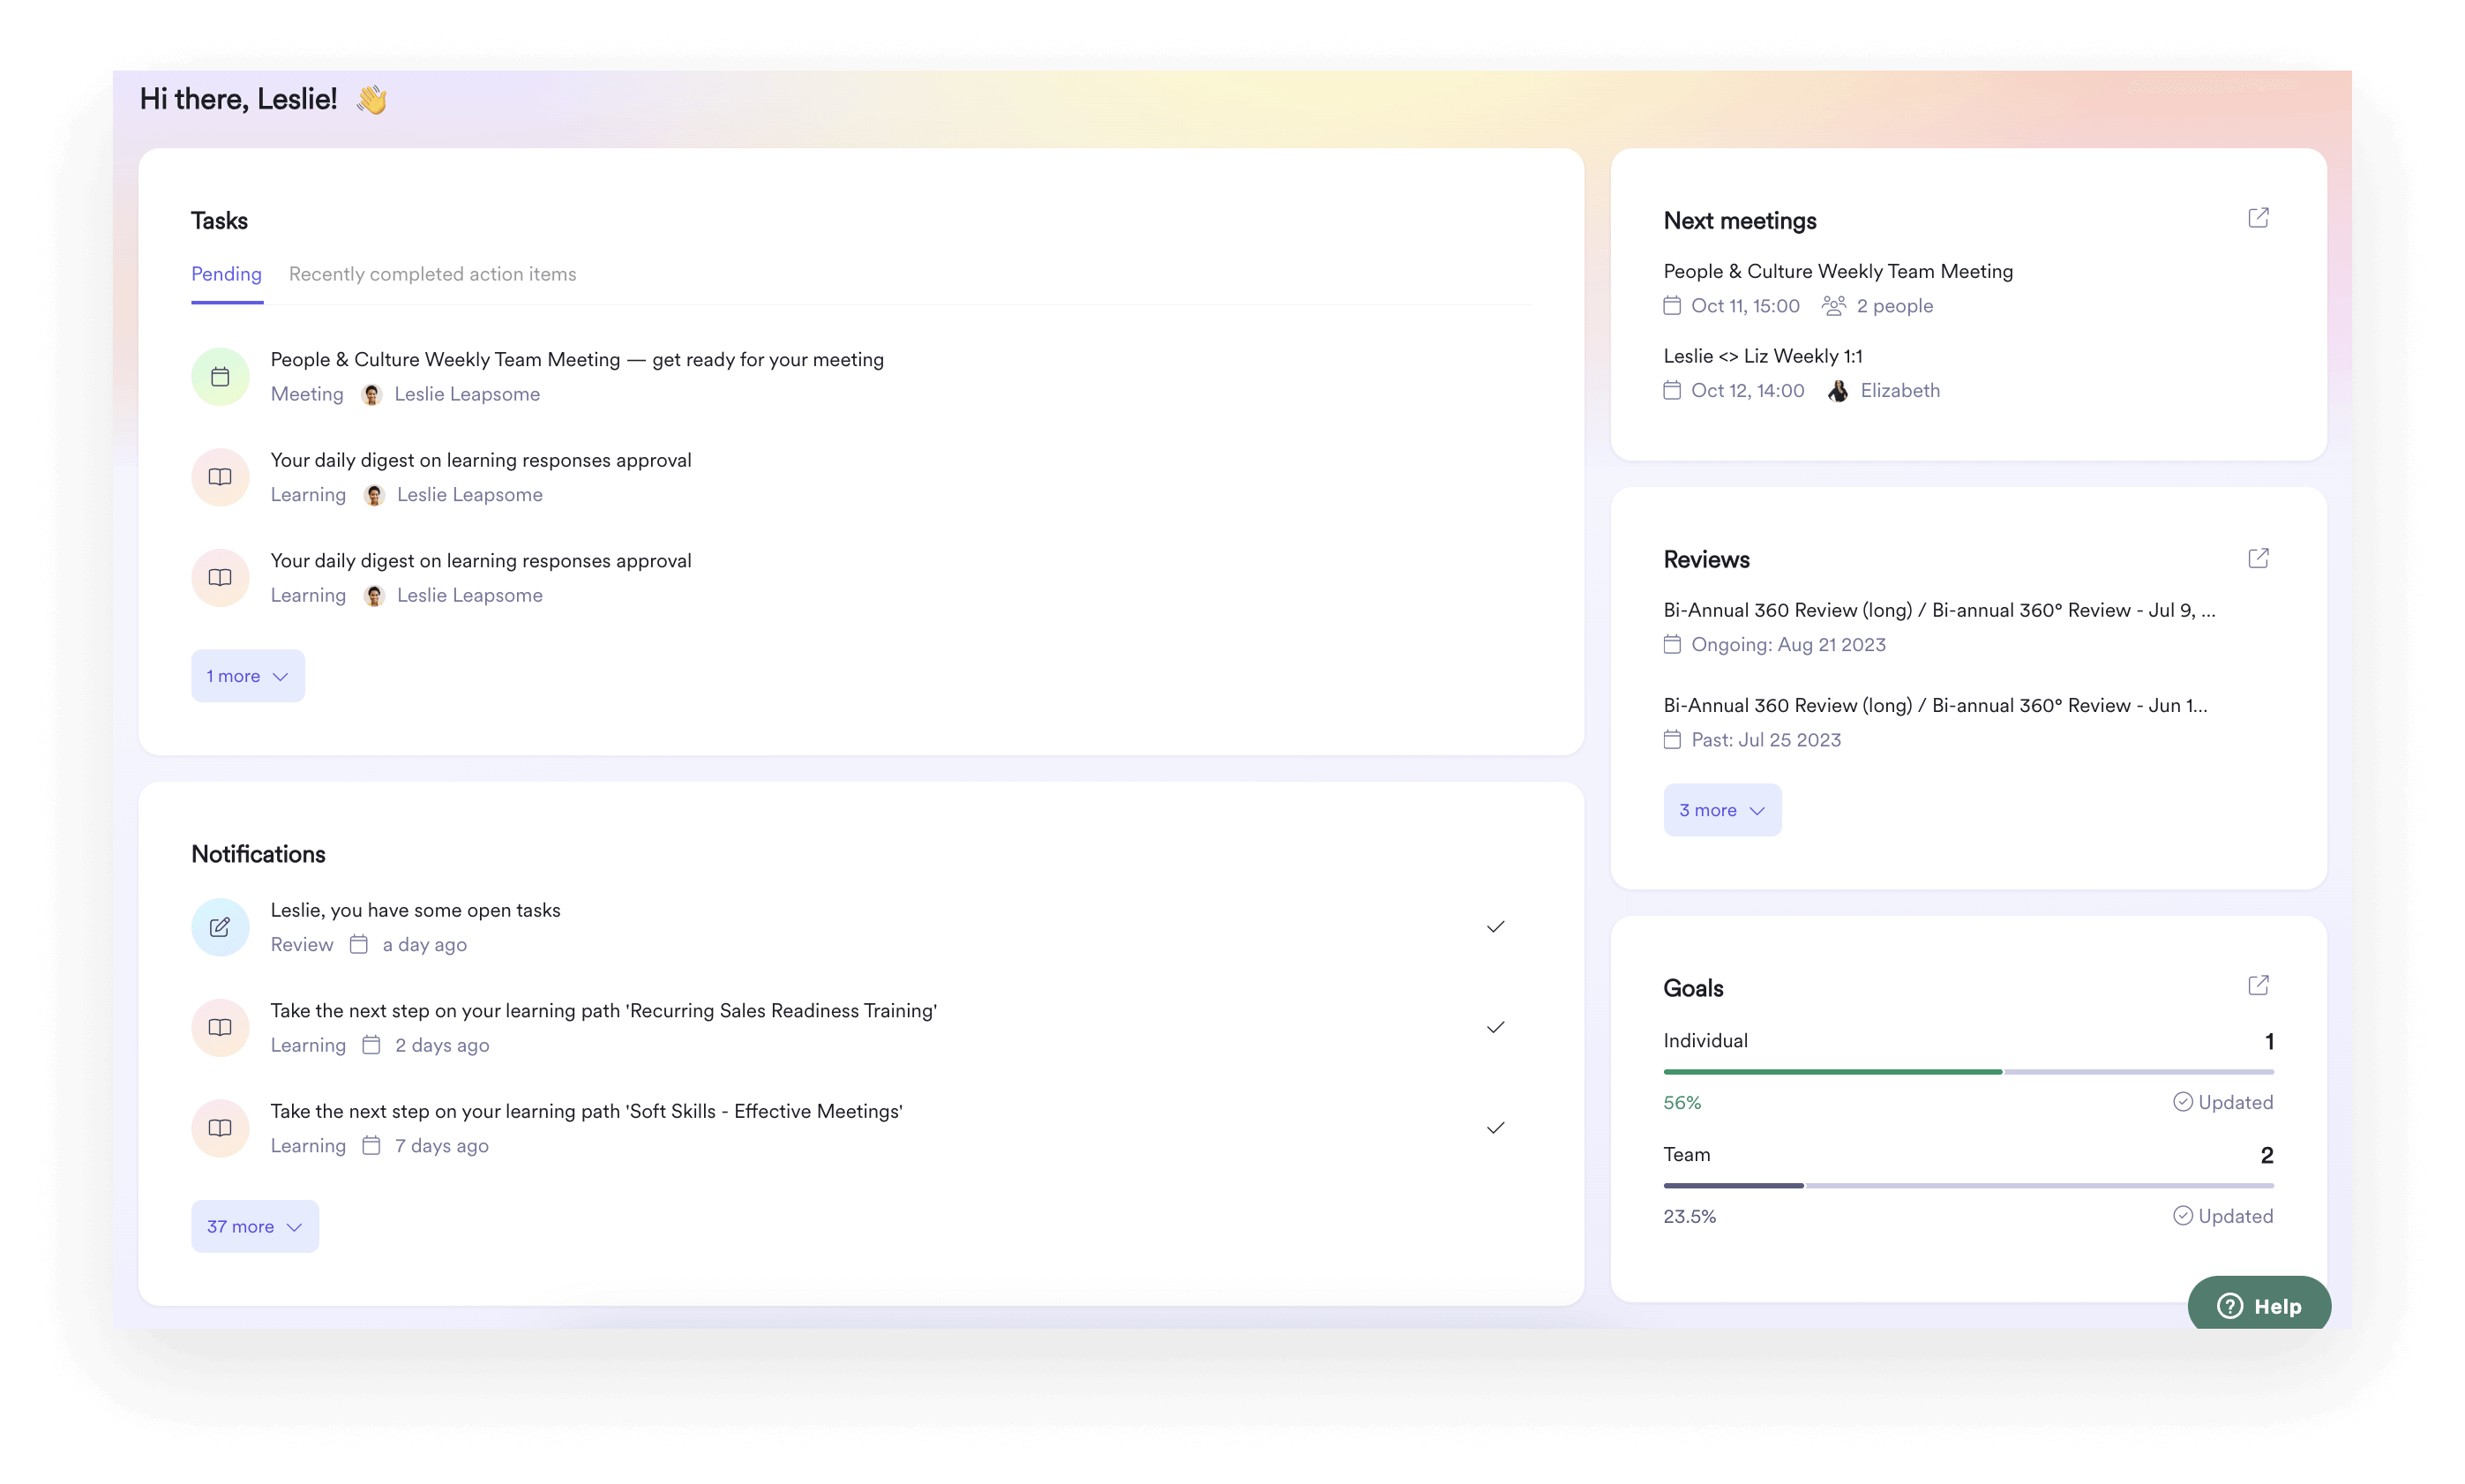Click the meeting calendar icon on the weekly team task
The image size is (2465, 1484).
click(220, 376)
